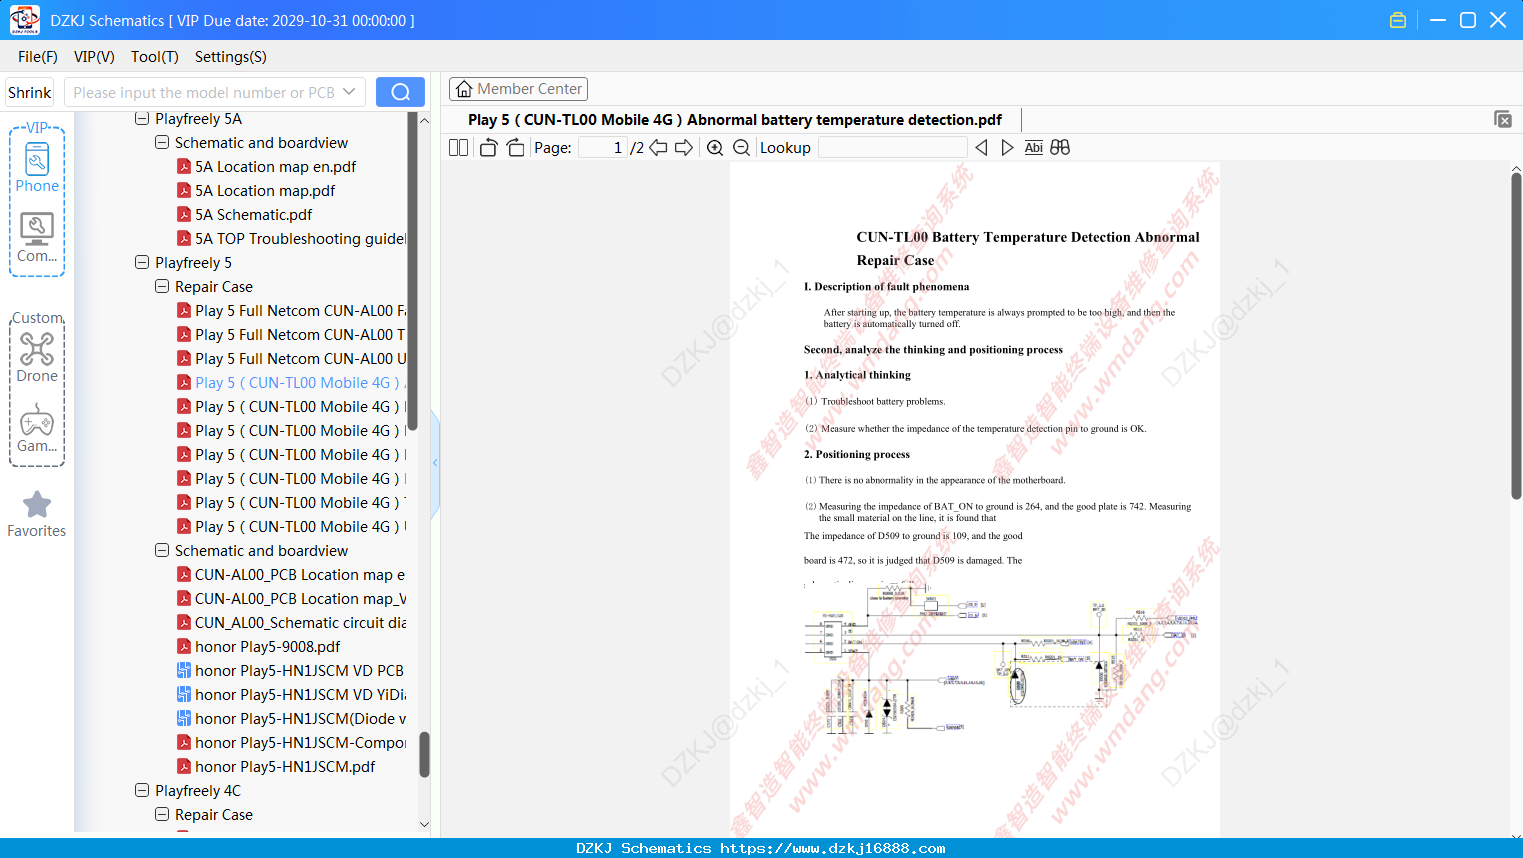The width and height of the screenshot is (1523, 858).
Task: Collapse the Playfreely 5A node
Action: click(142, 118)
